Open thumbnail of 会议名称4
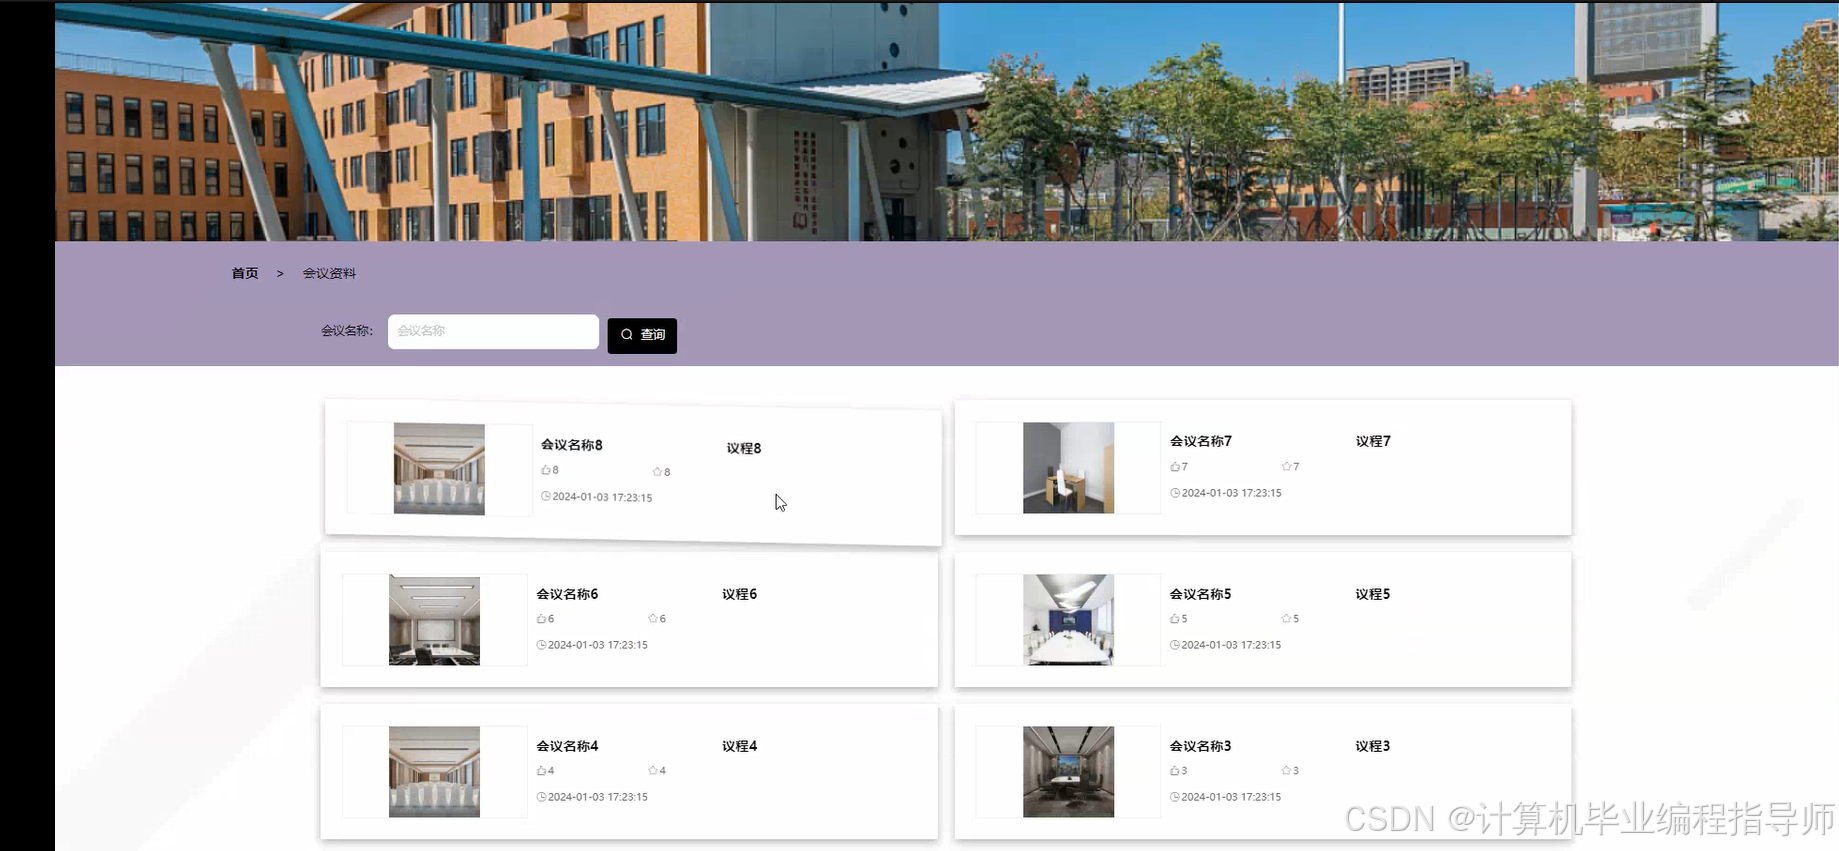The image size is (1839, 851). pos(434,772)
